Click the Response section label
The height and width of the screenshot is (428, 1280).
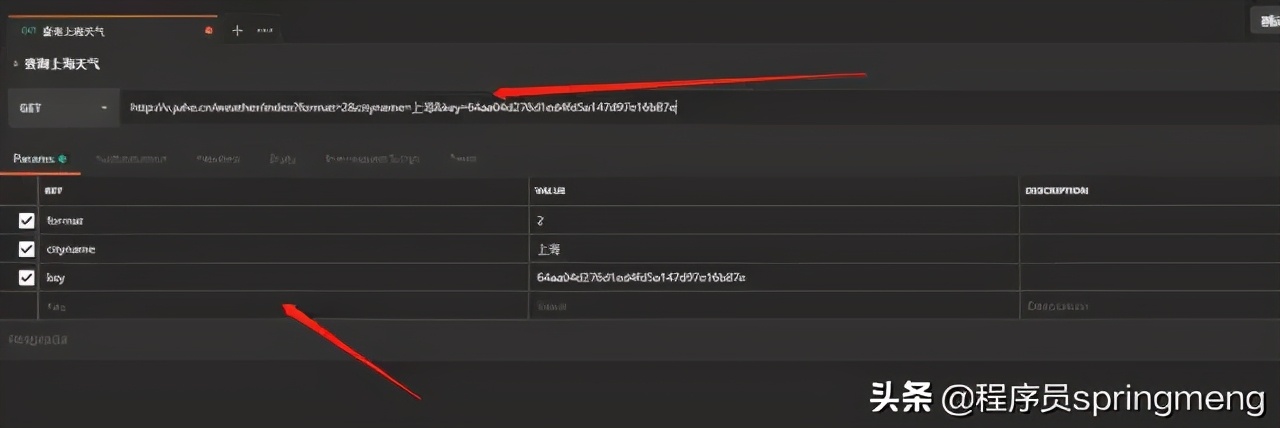click(38, 340)
